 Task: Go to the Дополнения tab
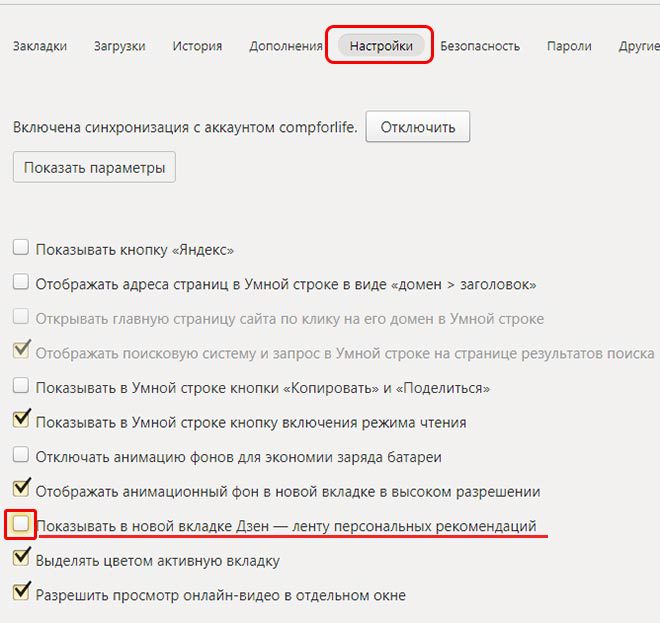pos(286,46)
